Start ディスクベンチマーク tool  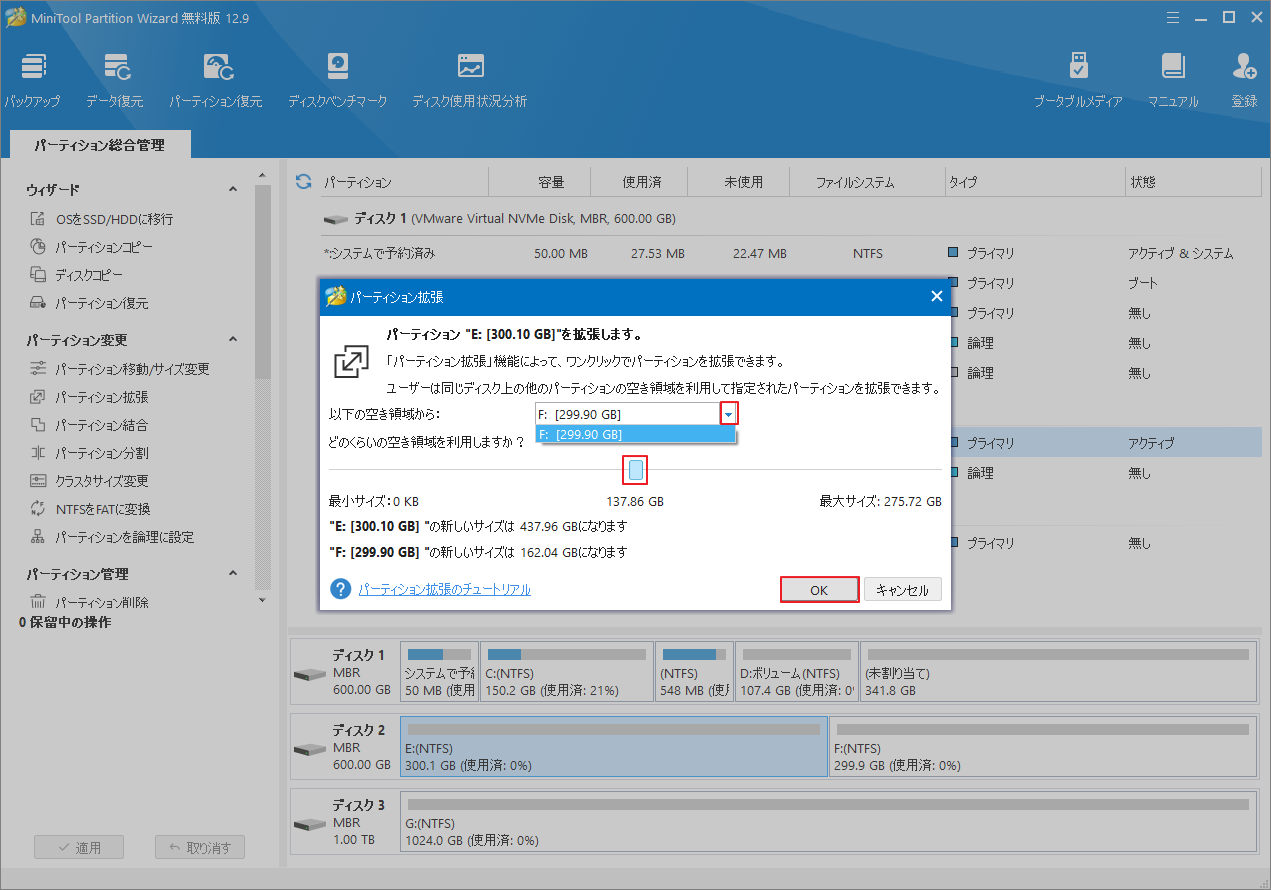(337, 80)
